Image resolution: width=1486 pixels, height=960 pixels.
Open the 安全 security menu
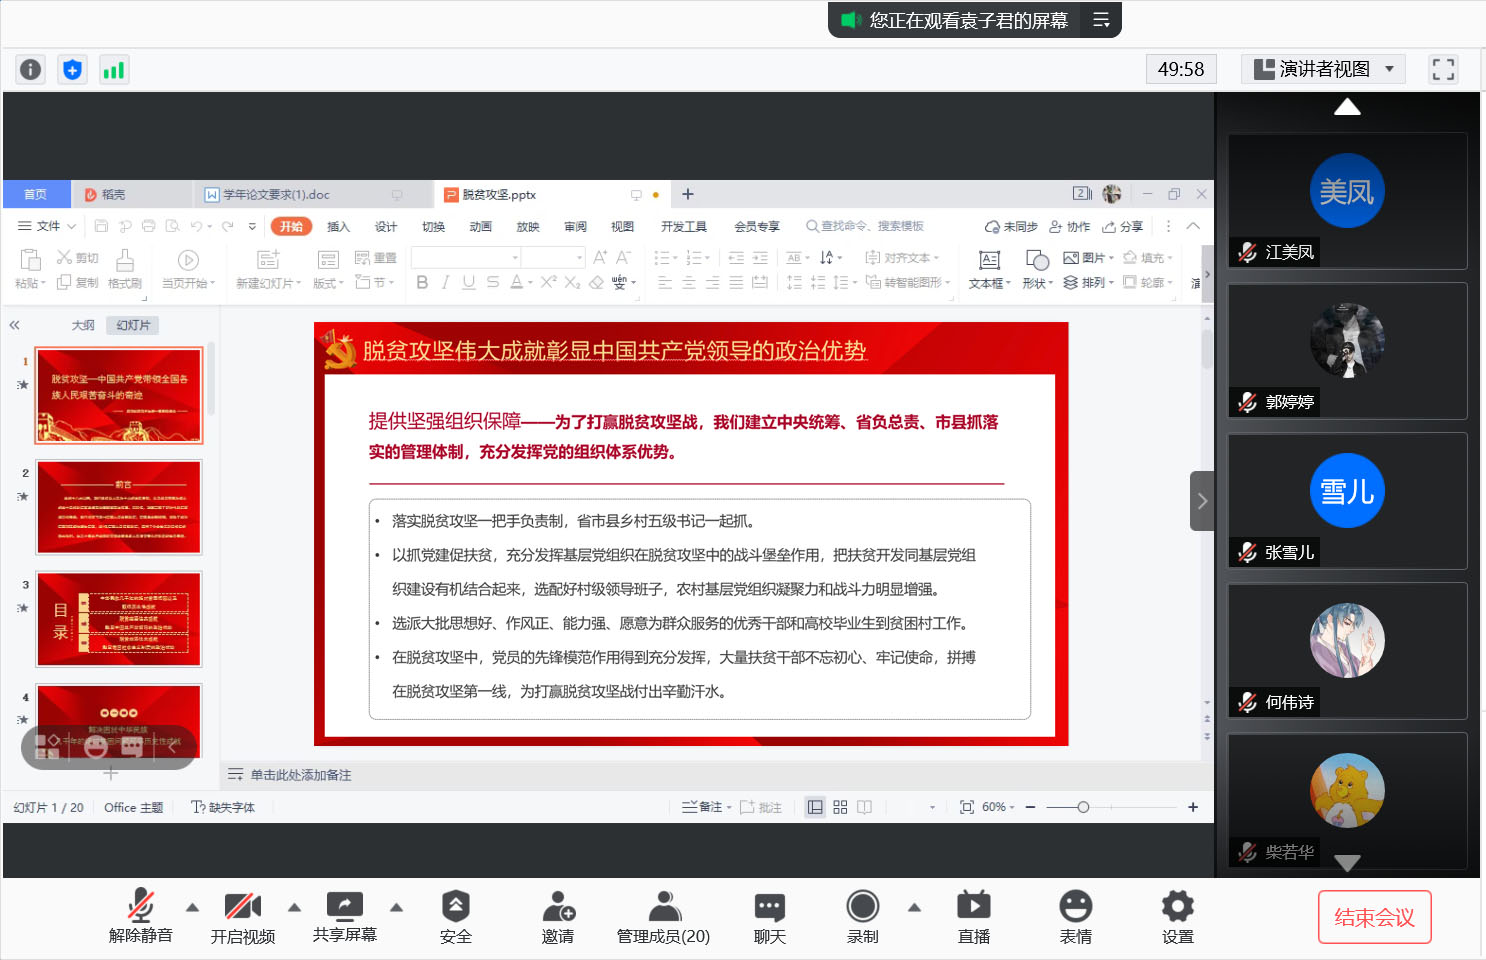(x=455, y=916)
